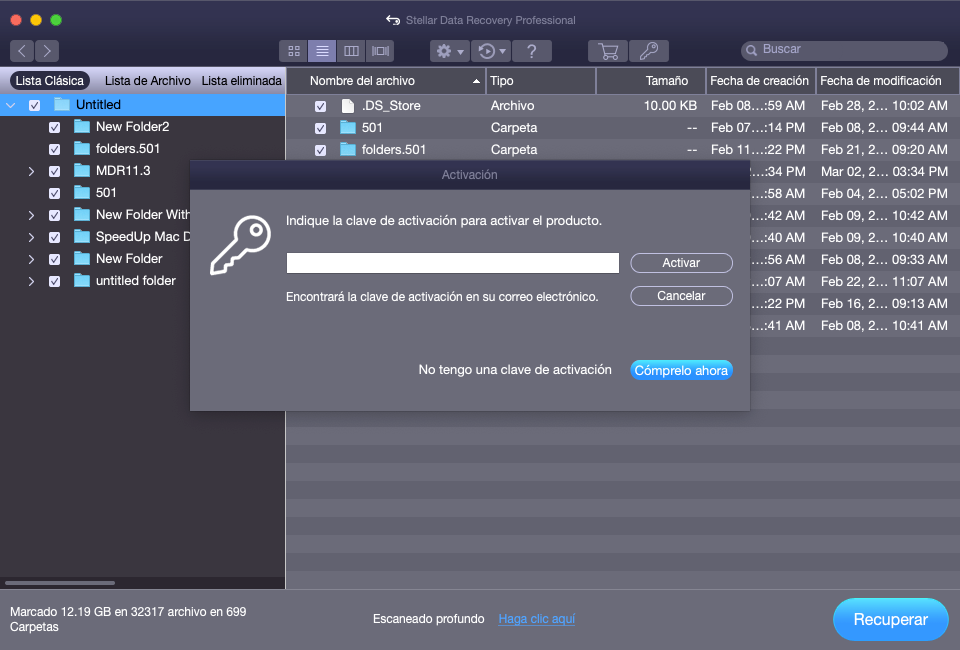Select the New Folder2 tree item
Viewport: 960px width, 650px height.
132,127
